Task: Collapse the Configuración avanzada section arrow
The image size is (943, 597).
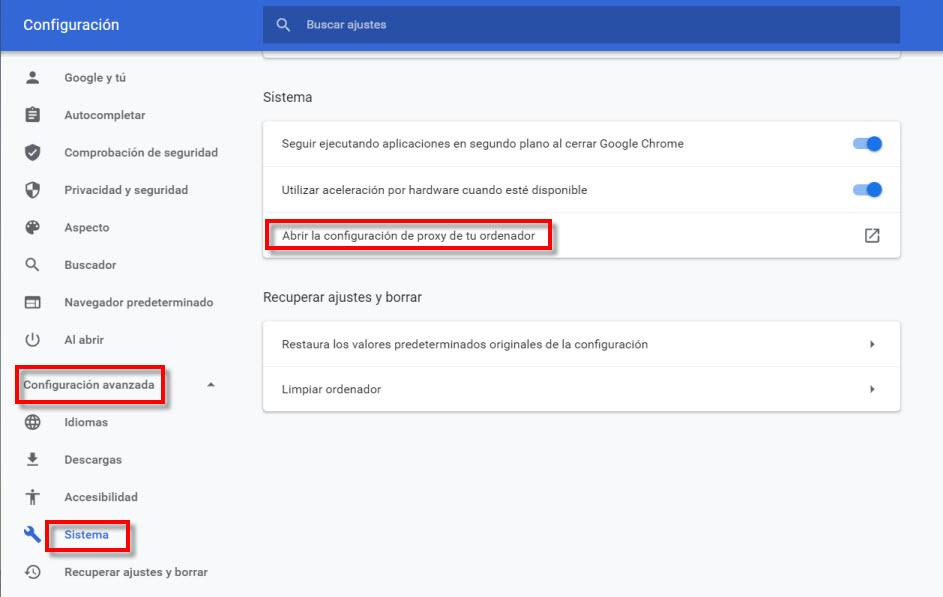Action: tap(210, 385)
